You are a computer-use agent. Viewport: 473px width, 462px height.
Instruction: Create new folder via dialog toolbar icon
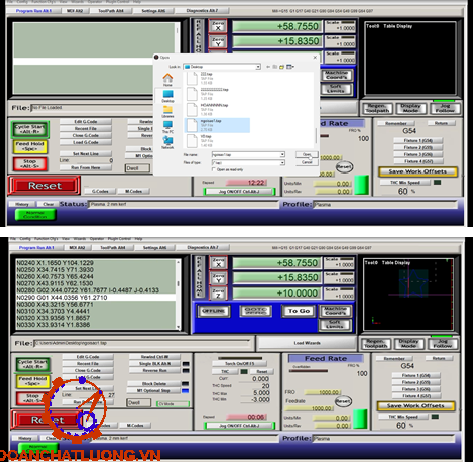[x=282, y=67]
